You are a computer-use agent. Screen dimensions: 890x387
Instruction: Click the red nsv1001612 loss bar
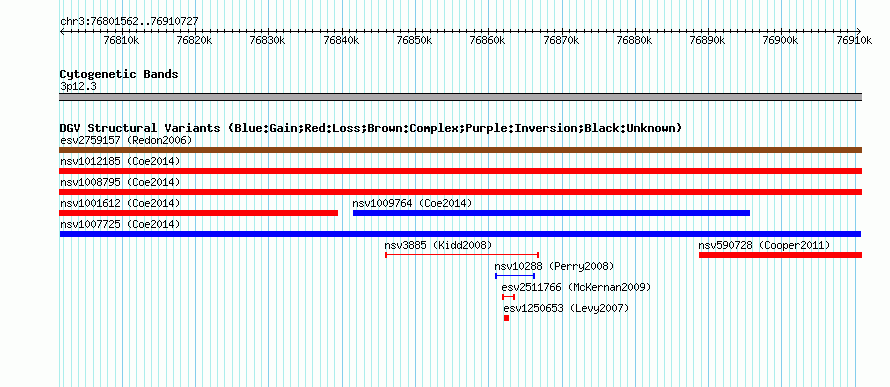point(199,213)
